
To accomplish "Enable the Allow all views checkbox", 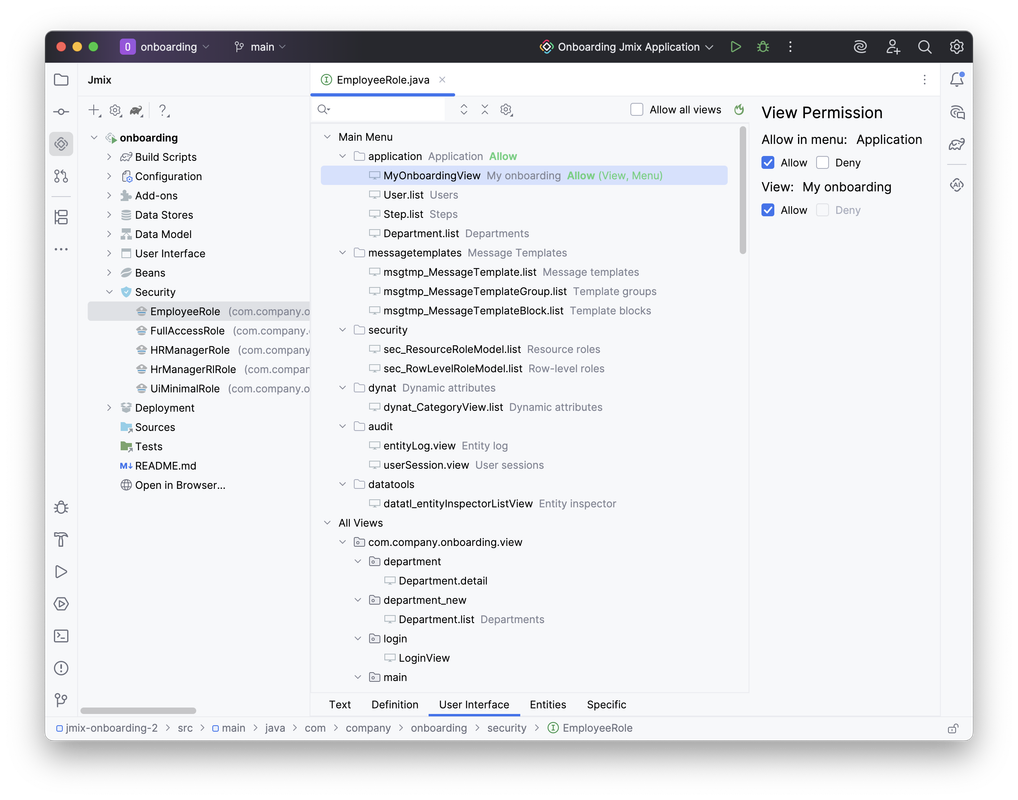I will pyautogui.click(x=637, y=110).
